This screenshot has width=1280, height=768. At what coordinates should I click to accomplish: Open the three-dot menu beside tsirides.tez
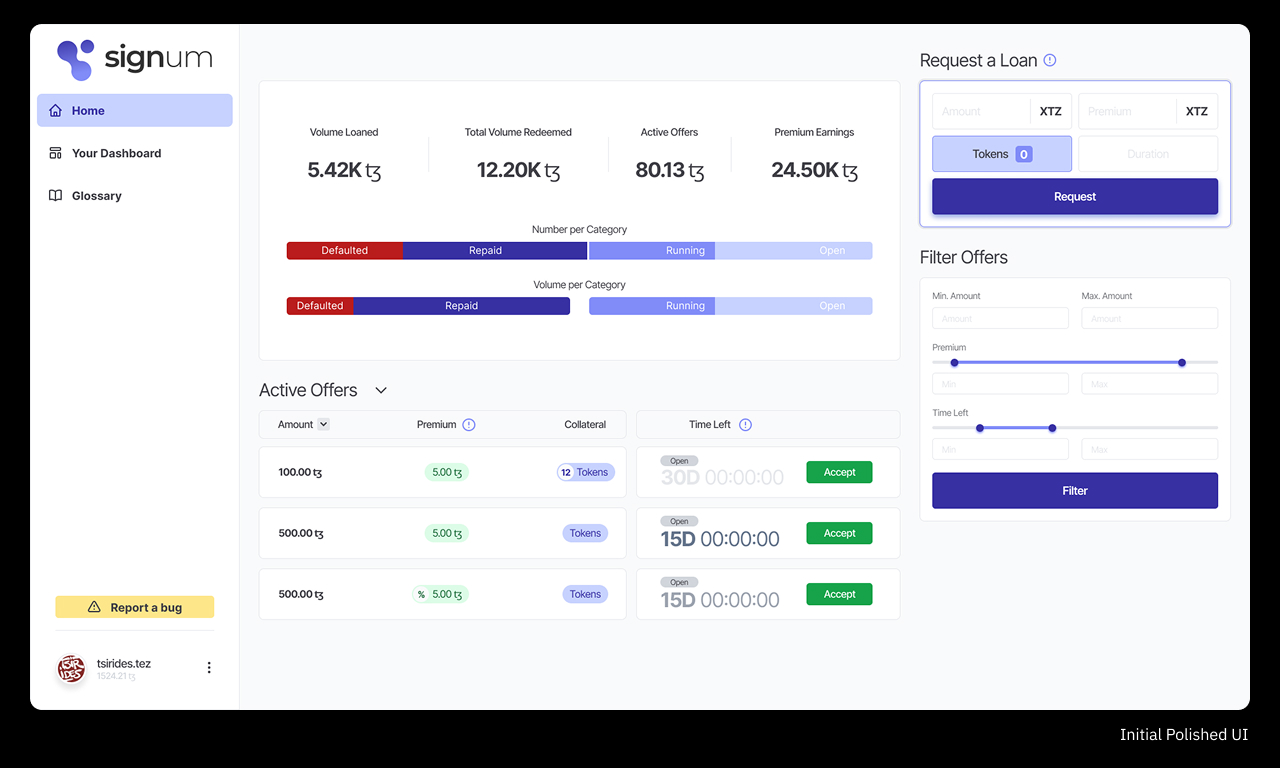click(x=209, y=668)
